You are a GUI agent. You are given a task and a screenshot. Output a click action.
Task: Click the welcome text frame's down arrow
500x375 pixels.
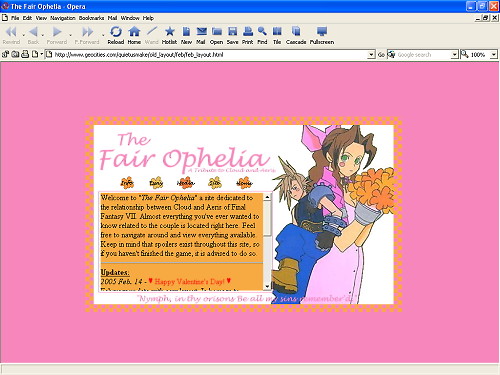point(267,286)
